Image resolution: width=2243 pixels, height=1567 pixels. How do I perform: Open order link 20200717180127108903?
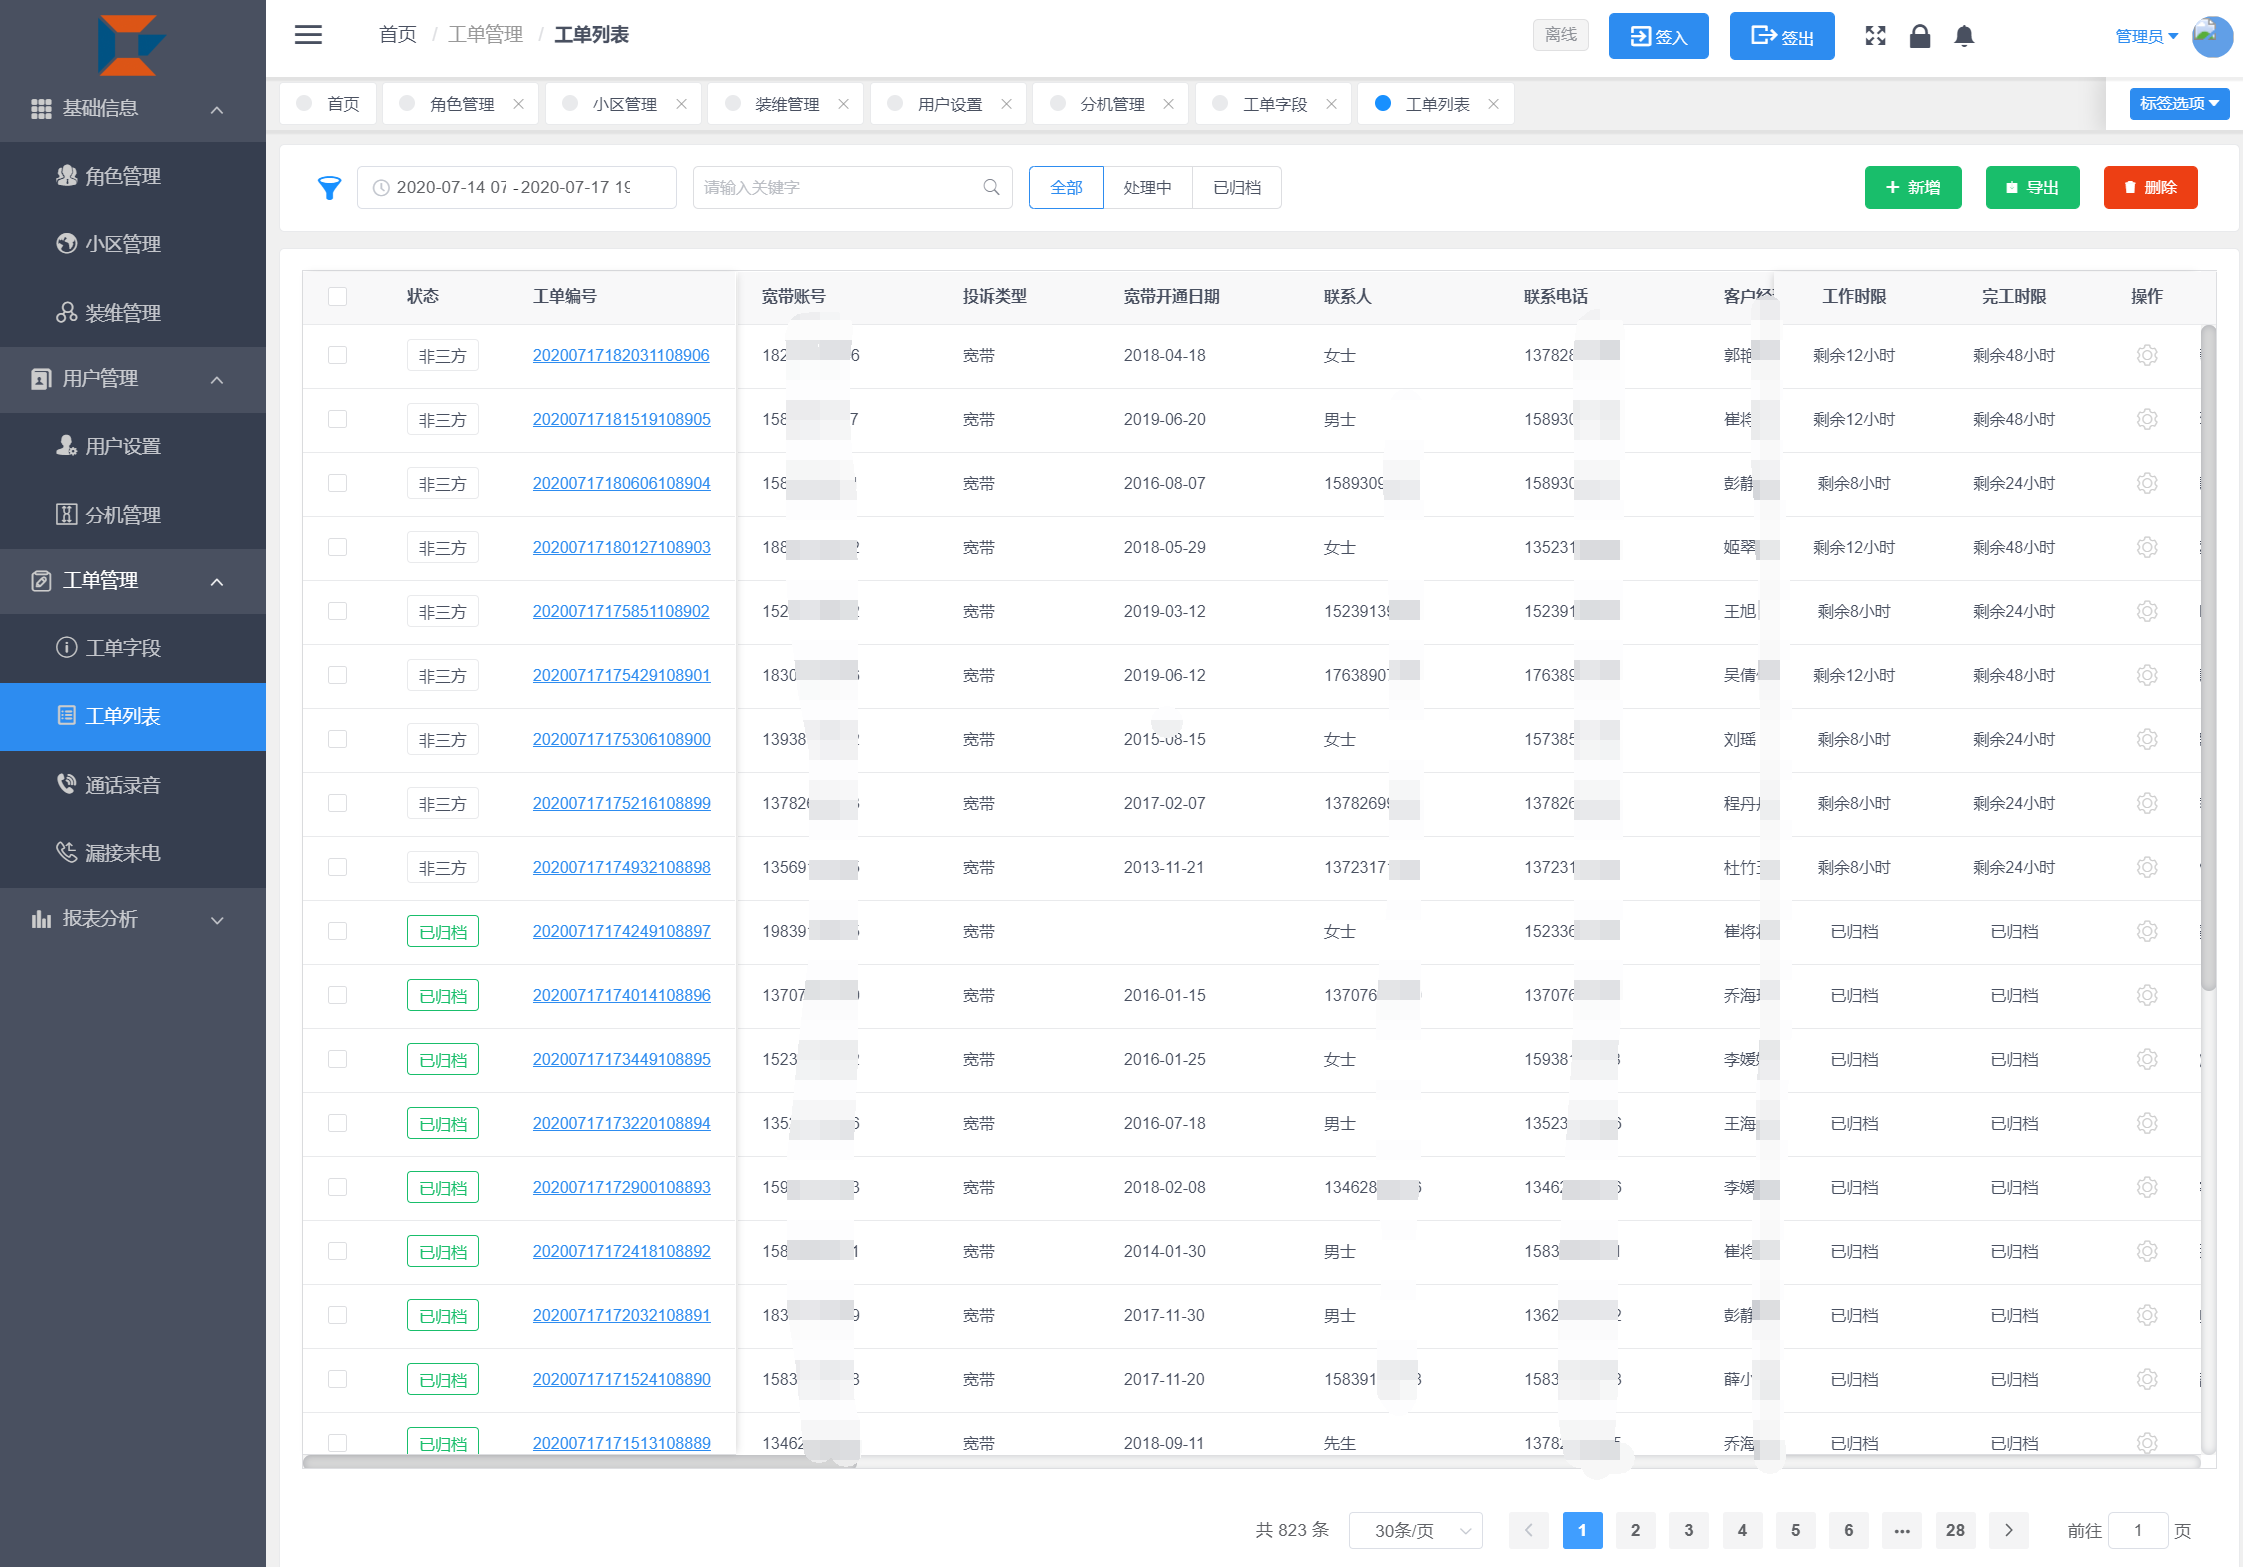(x=621, y=547)
